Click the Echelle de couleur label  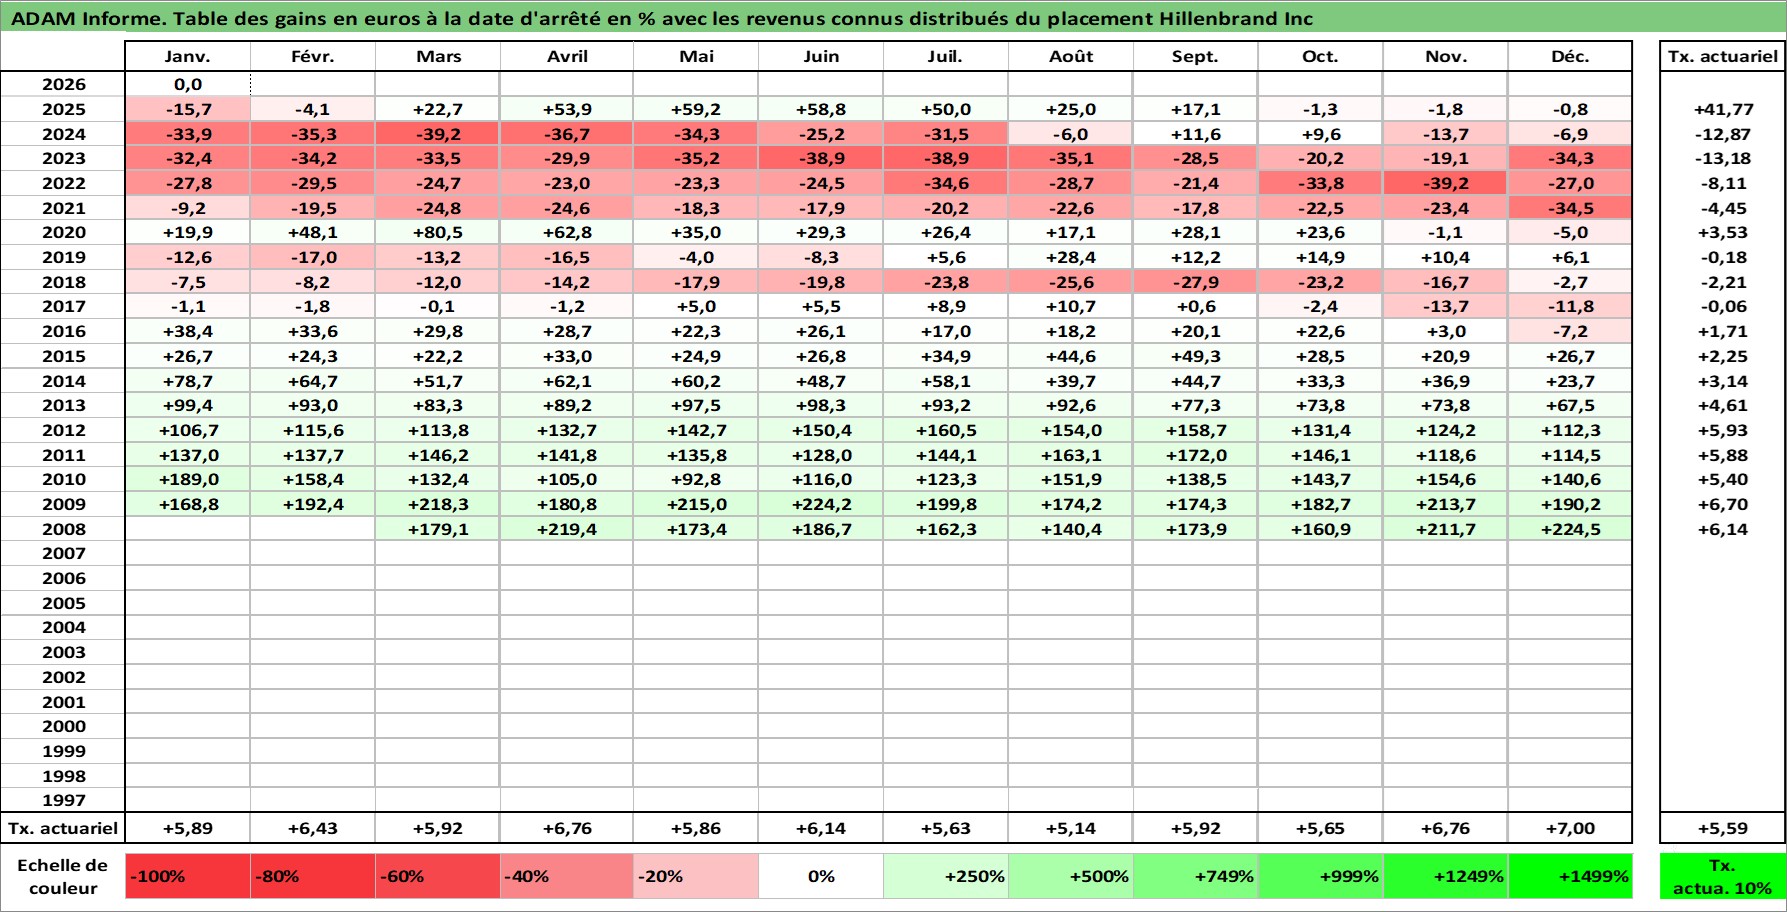coord(63,876)
